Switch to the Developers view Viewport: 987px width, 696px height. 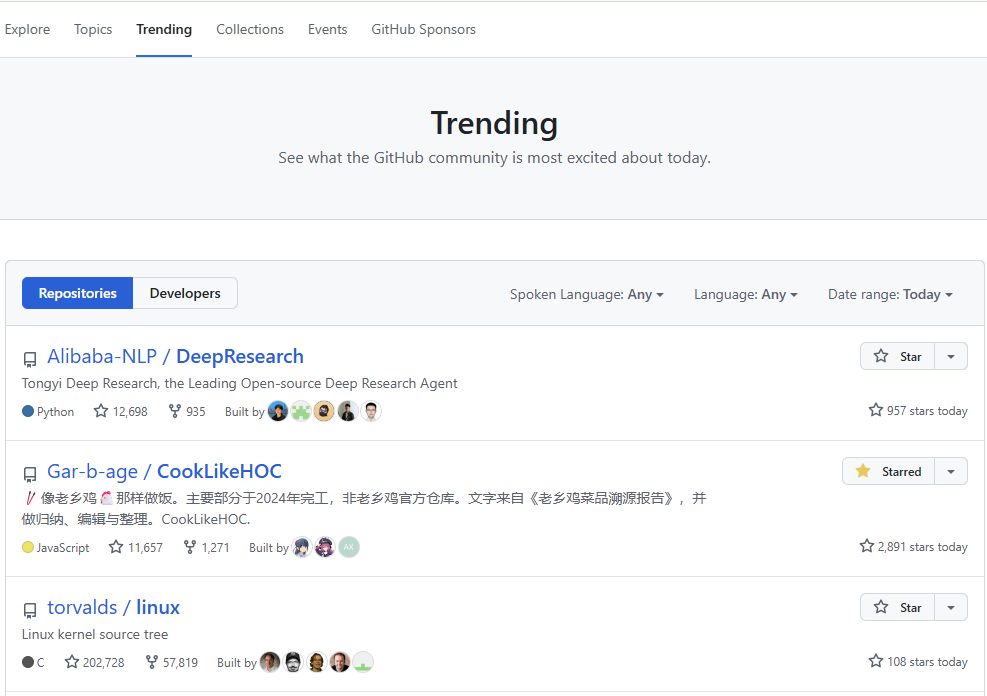pos(185,293)
